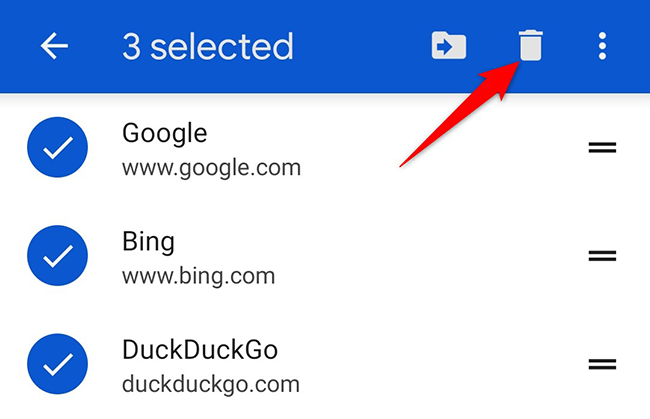
Task: Tap blank space in the Bing row
Action: click(x=430, y=256)
